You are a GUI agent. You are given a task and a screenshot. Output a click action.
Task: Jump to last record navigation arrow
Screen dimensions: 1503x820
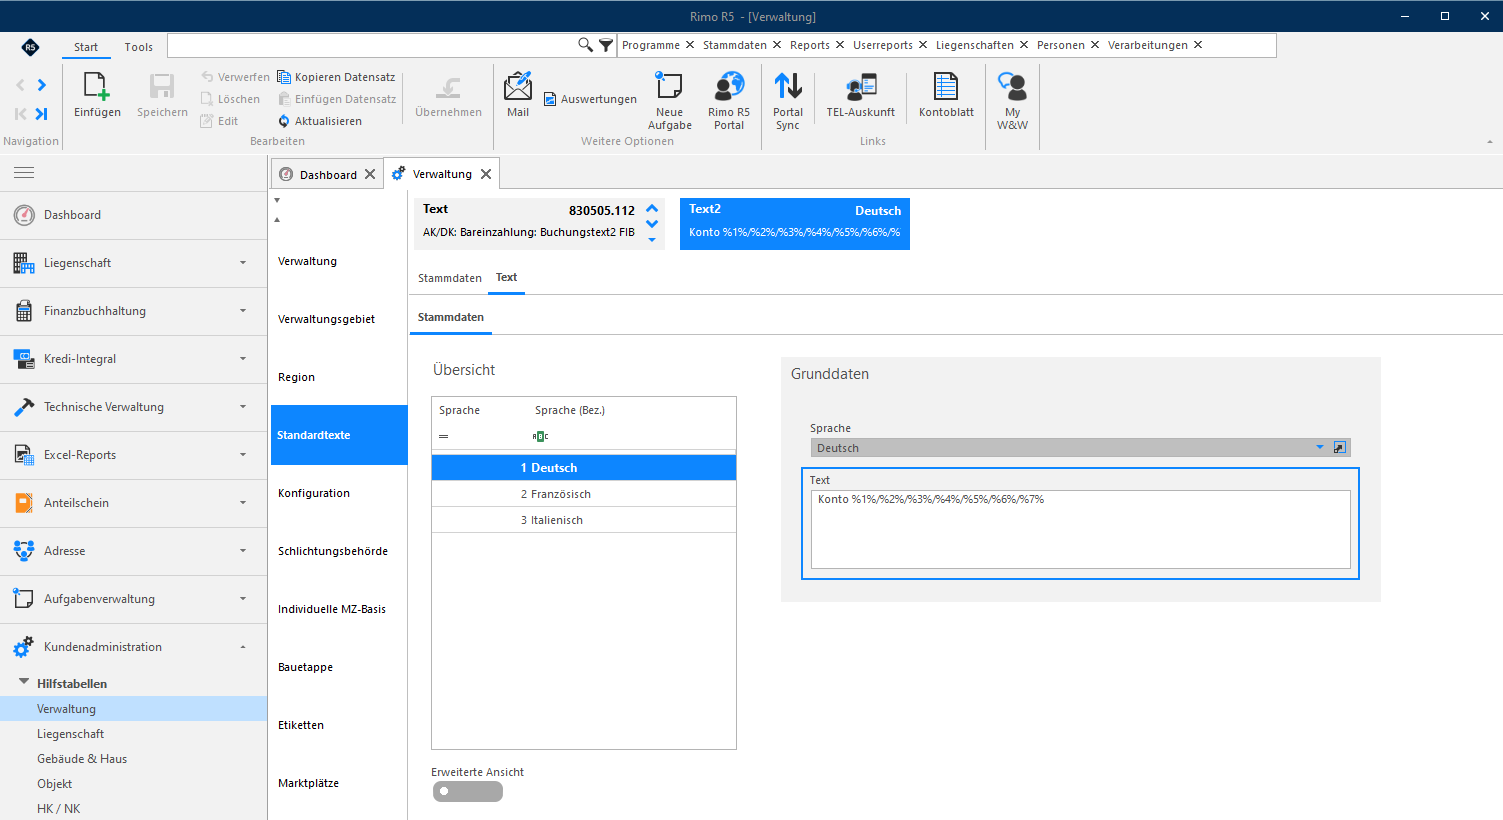point(42,113)
